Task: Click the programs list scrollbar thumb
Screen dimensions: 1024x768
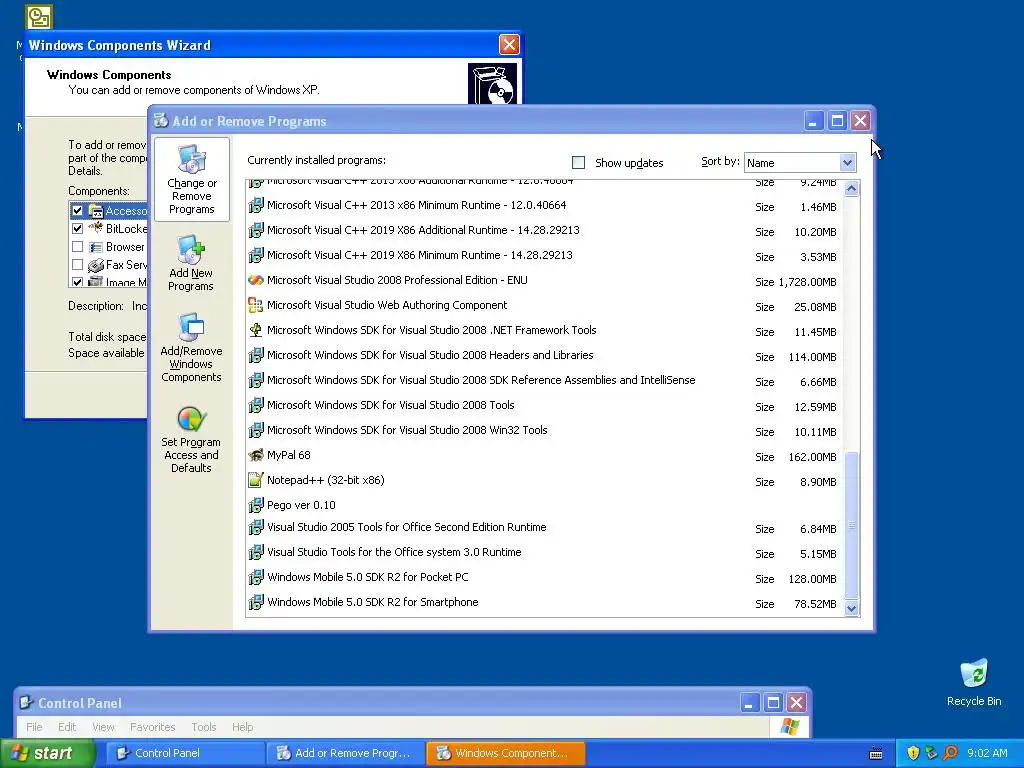Action: pos(851,525)
